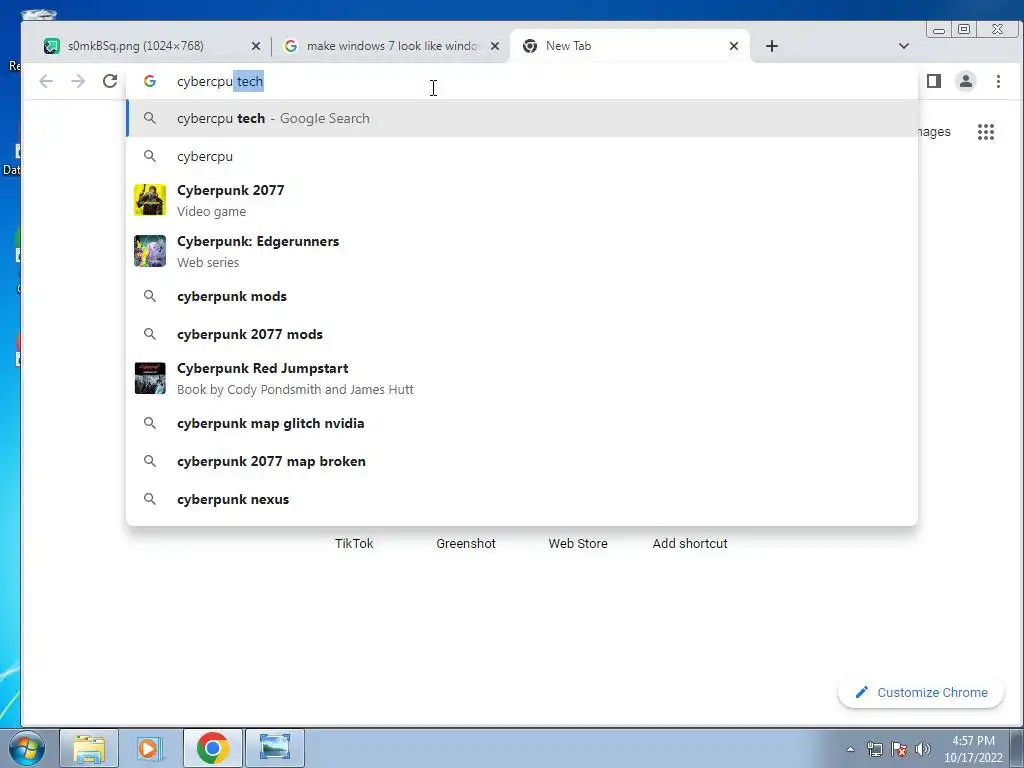Open Chrome side panel icon
The height and width of the screenshot is (768, 1024).
pos(934,81)
